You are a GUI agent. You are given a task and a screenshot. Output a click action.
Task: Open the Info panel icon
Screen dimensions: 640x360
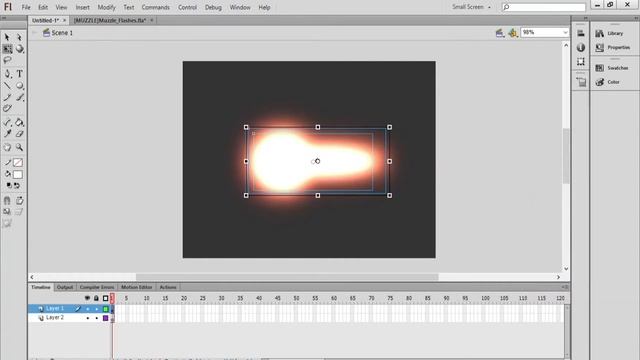point(581,48)
